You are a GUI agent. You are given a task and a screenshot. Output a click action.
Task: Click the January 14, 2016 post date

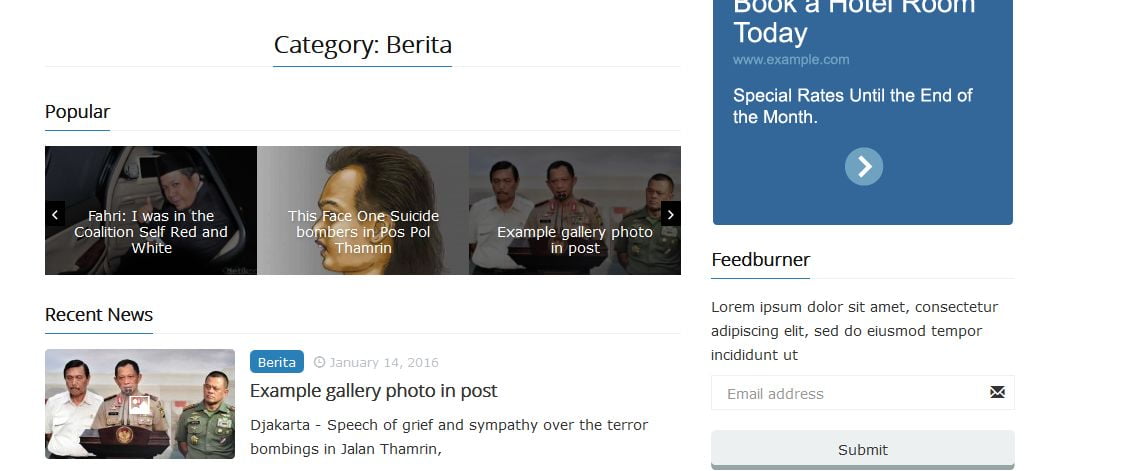point(384,363)
